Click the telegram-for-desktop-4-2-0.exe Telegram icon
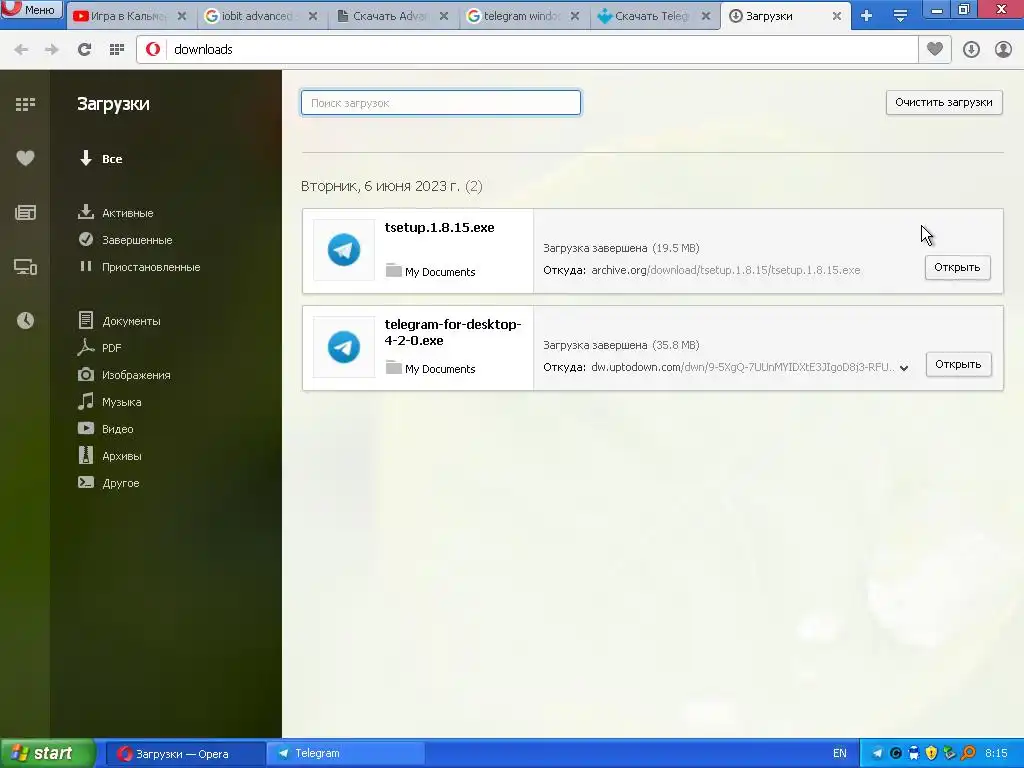Image resolution: width=1024 pixels, height=768 pixels. (x=344, y=347)
